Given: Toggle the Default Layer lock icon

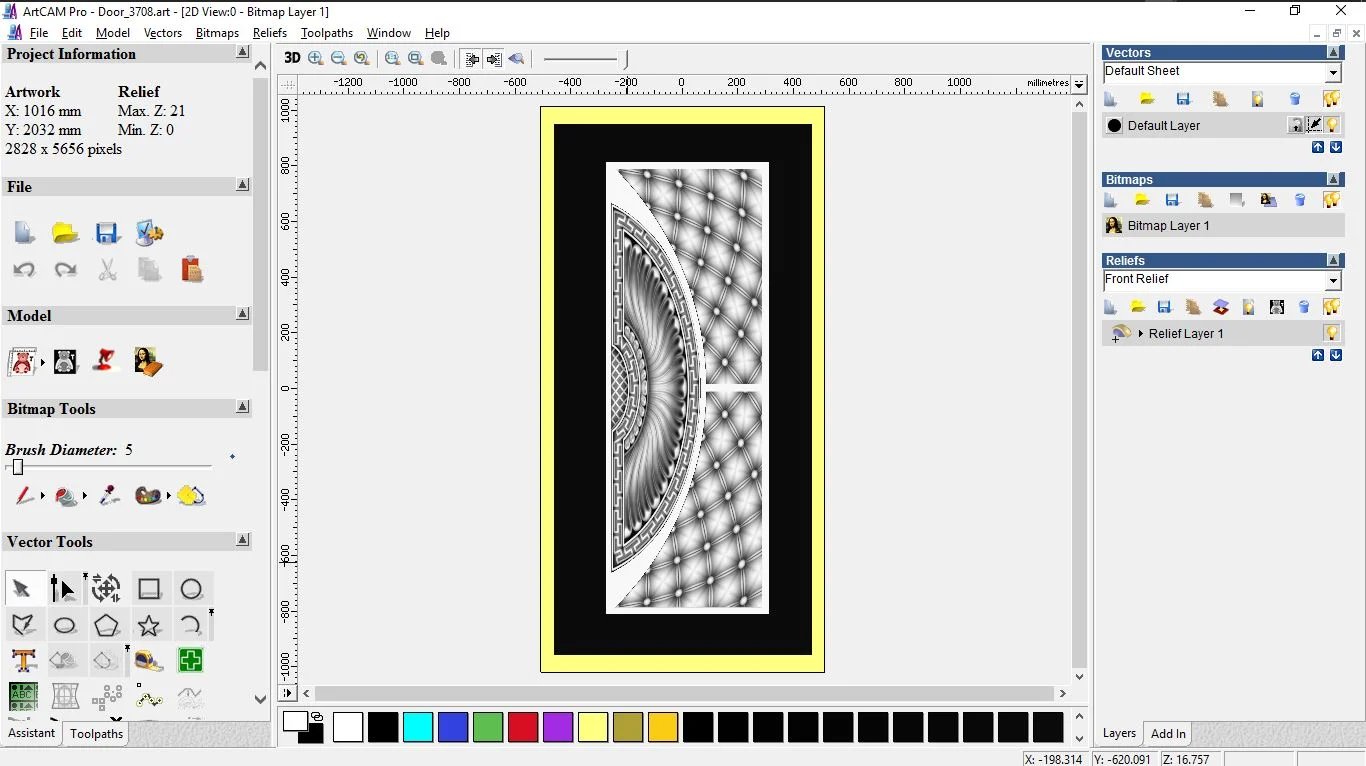Looking at the screenshot, I should click(x=1296, y=125).
